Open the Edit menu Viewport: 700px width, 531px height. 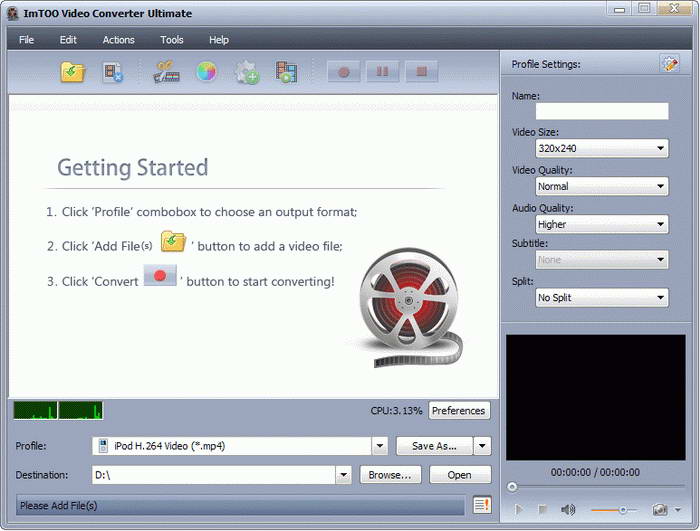[x=68, y=40]
